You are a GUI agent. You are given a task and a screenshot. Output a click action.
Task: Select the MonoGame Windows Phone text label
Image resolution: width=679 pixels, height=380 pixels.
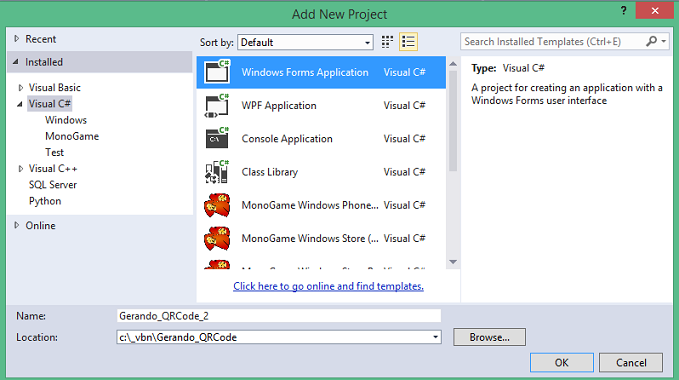point(310,205)
